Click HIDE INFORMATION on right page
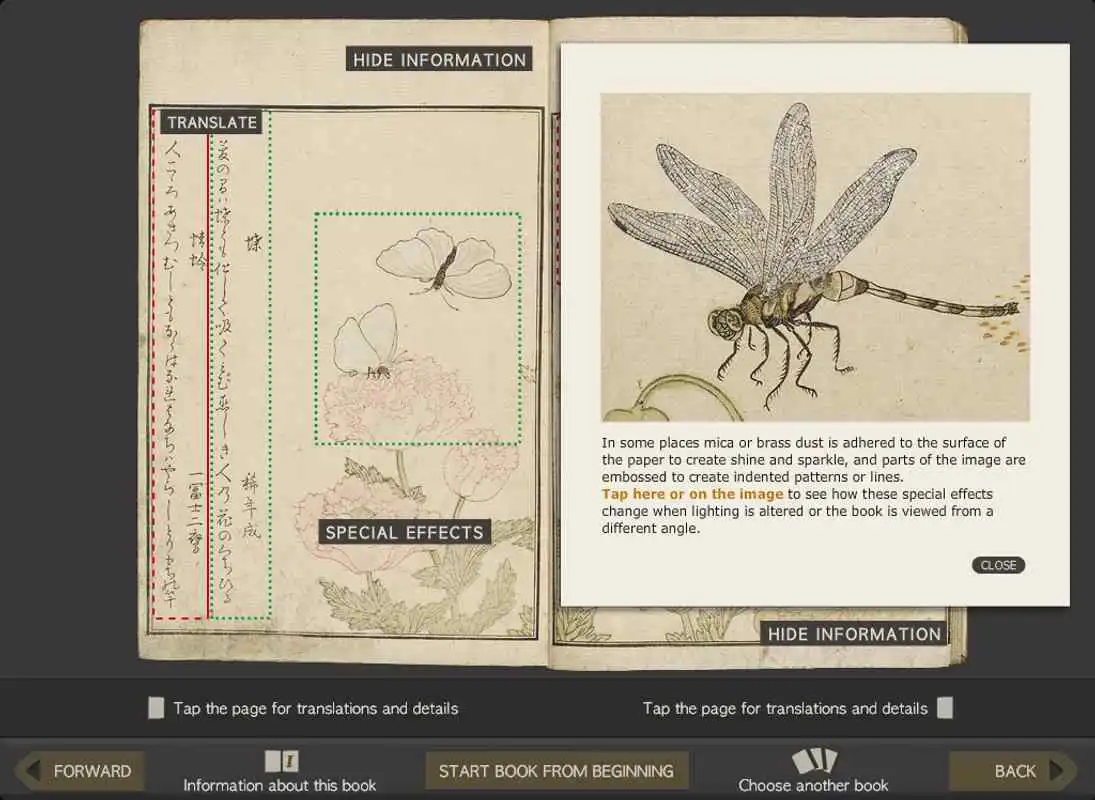 pyautogui.click(x=854, y=634)
